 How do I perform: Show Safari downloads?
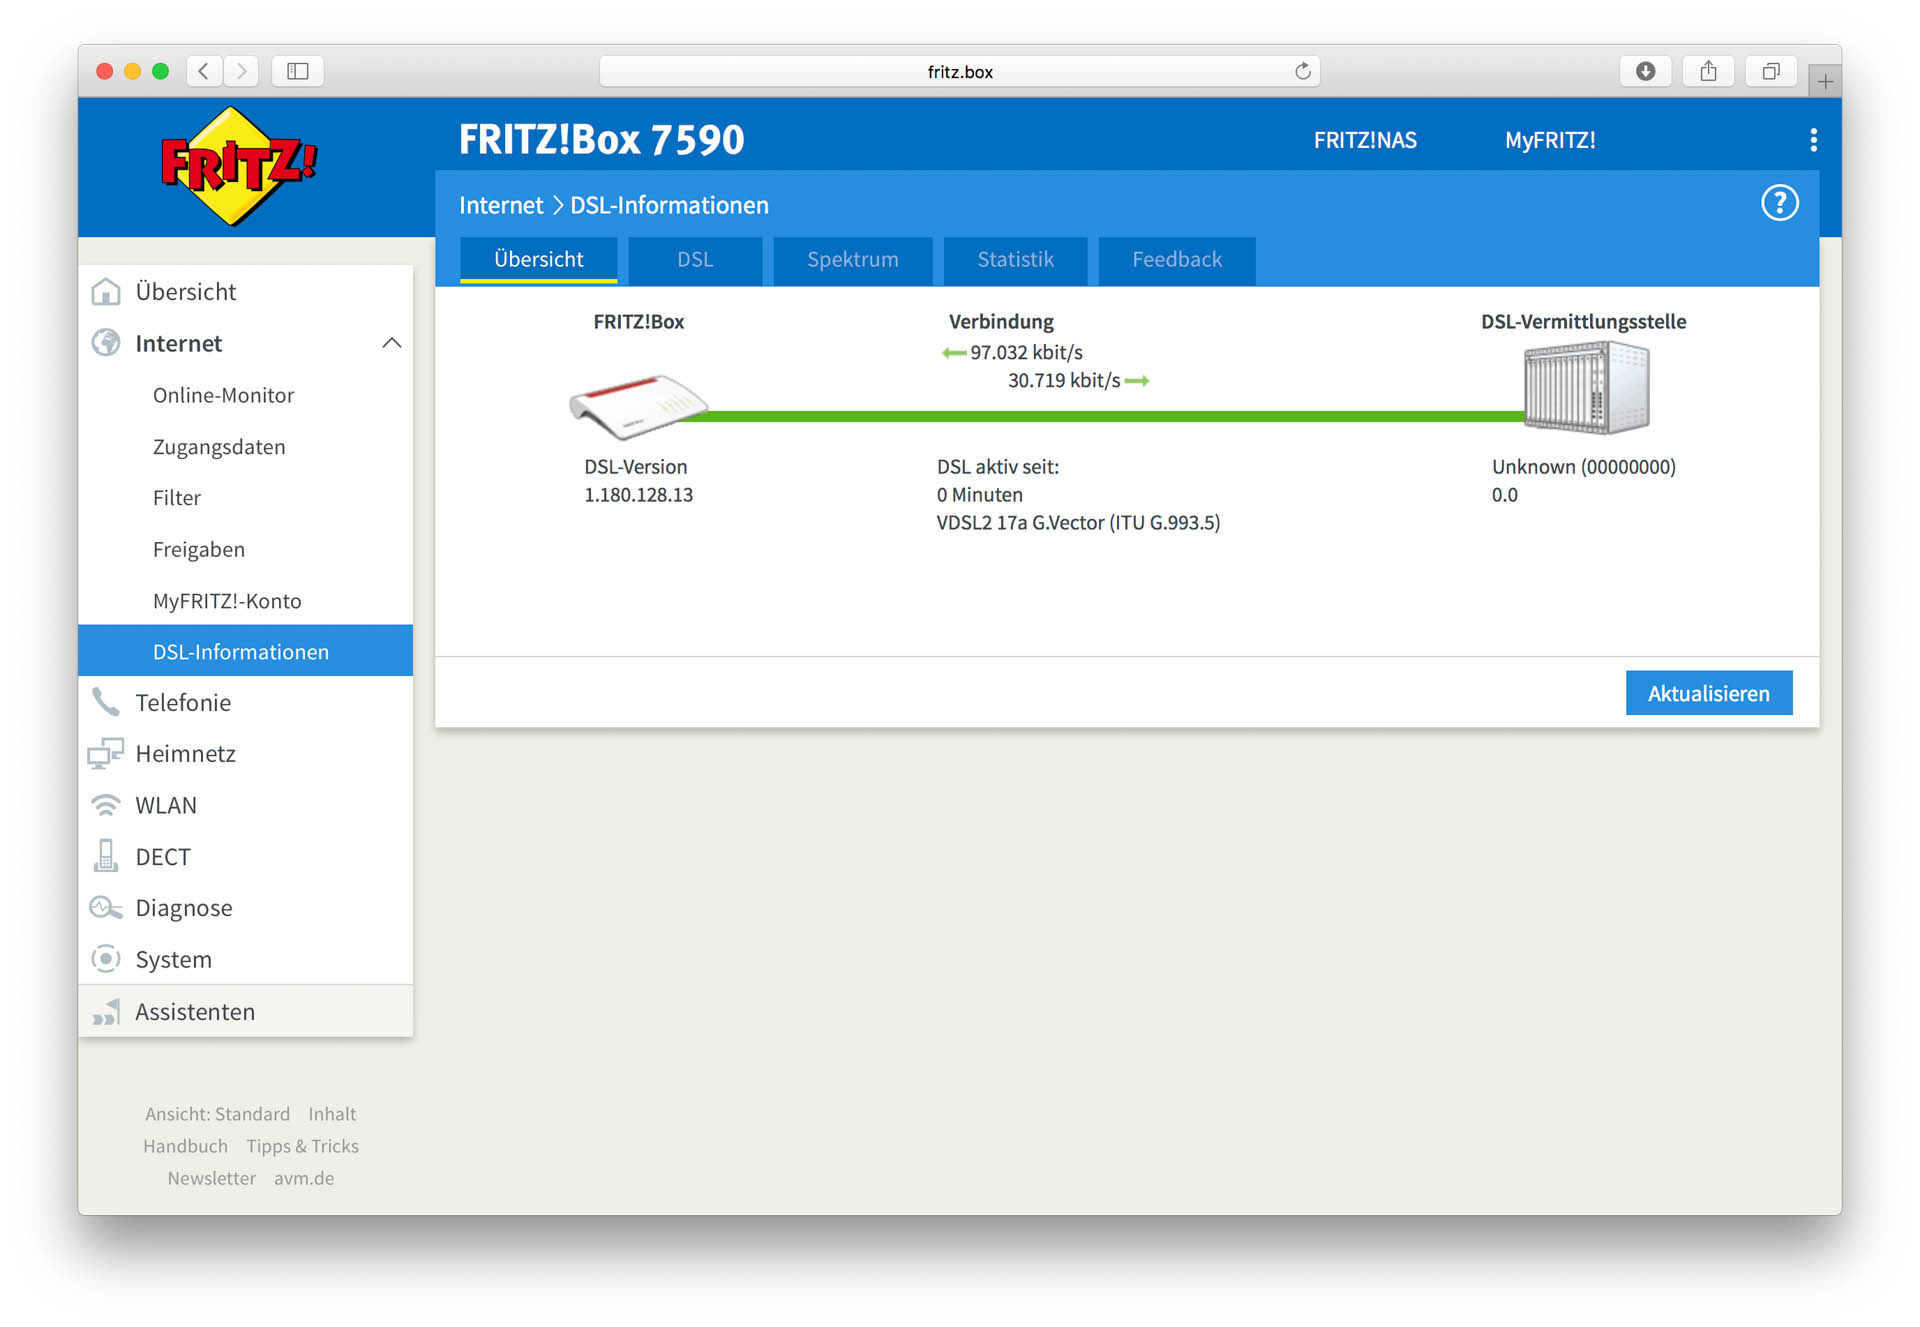pos(1645,71)
